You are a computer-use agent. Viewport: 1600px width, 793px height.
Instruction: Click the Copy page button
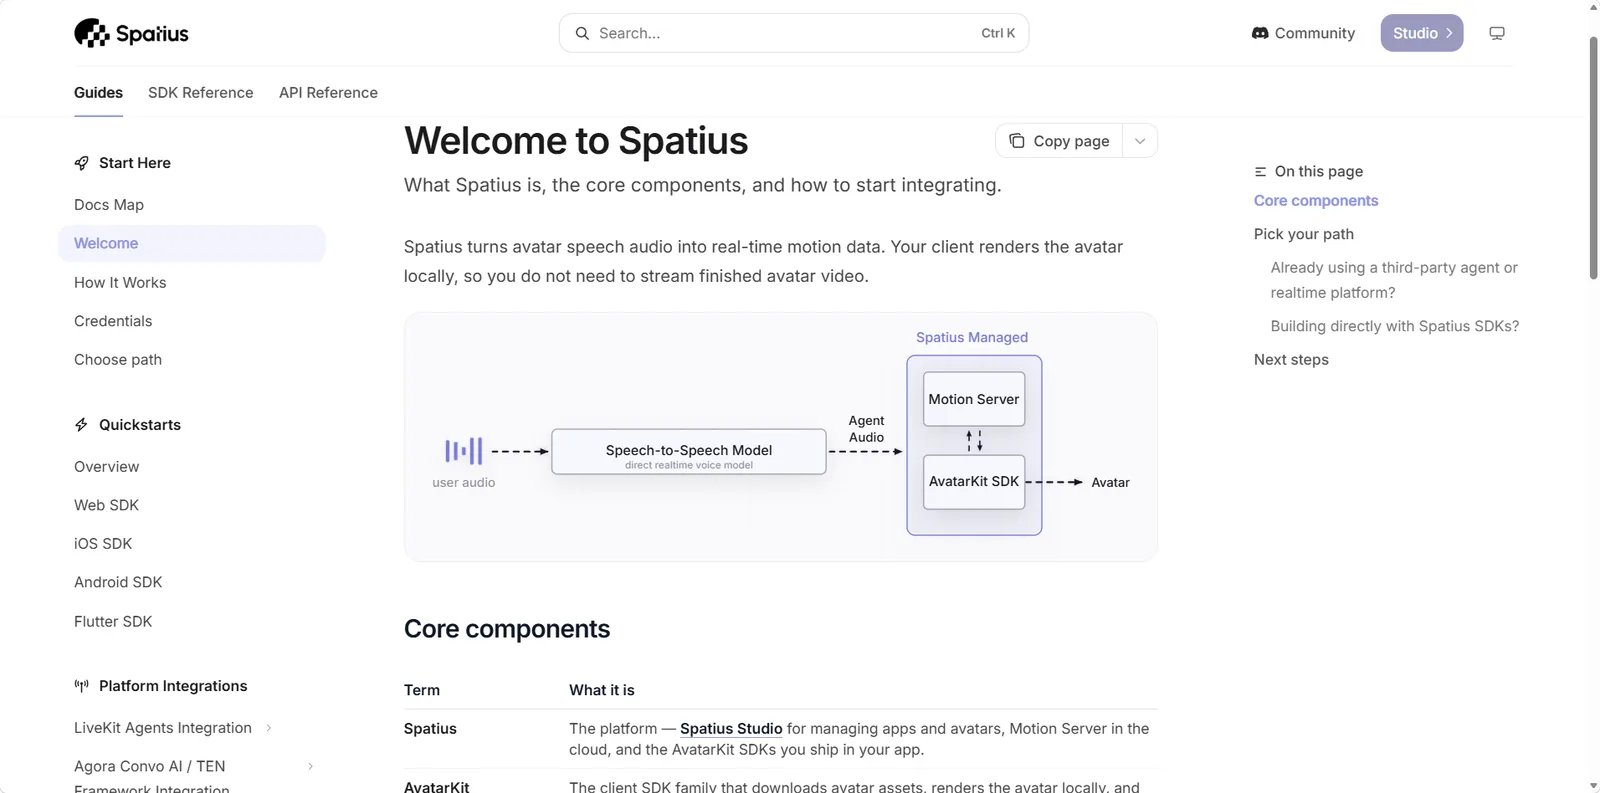(1059, 141)
